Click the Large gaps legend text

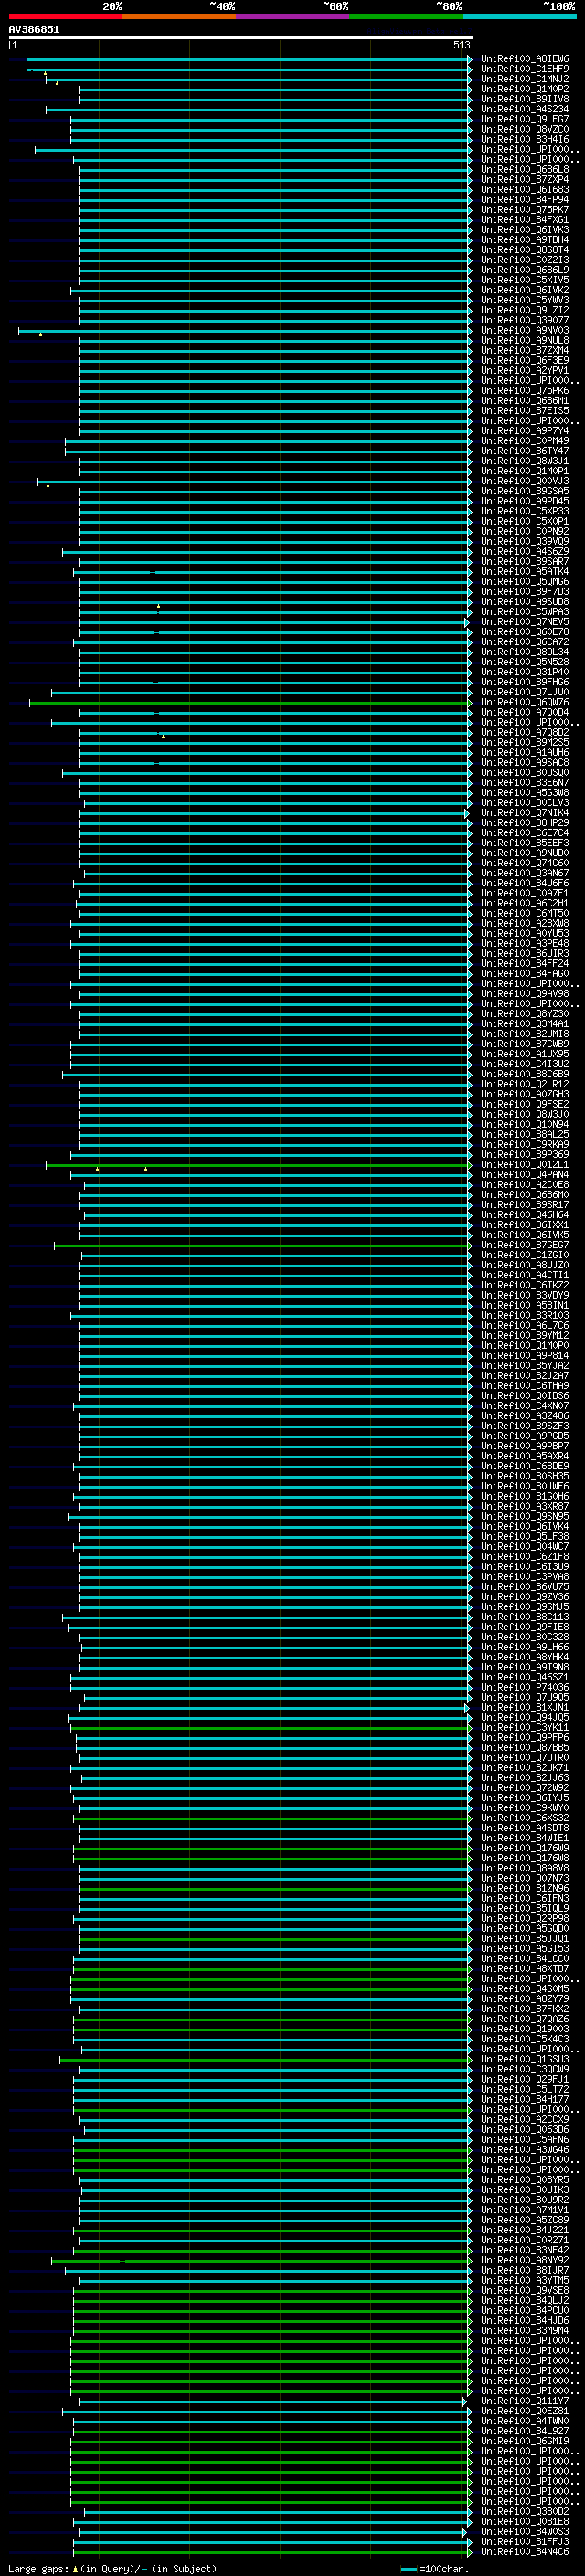112,2568
